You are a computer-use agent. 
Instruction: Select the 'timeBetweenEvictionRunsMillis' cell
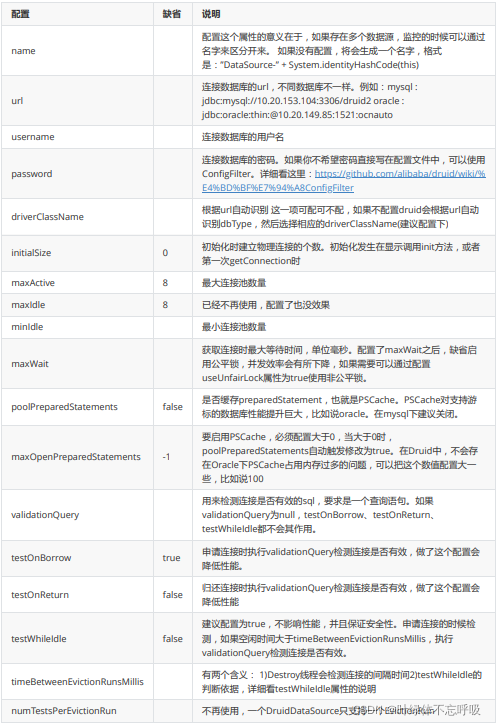click(78, 682)
